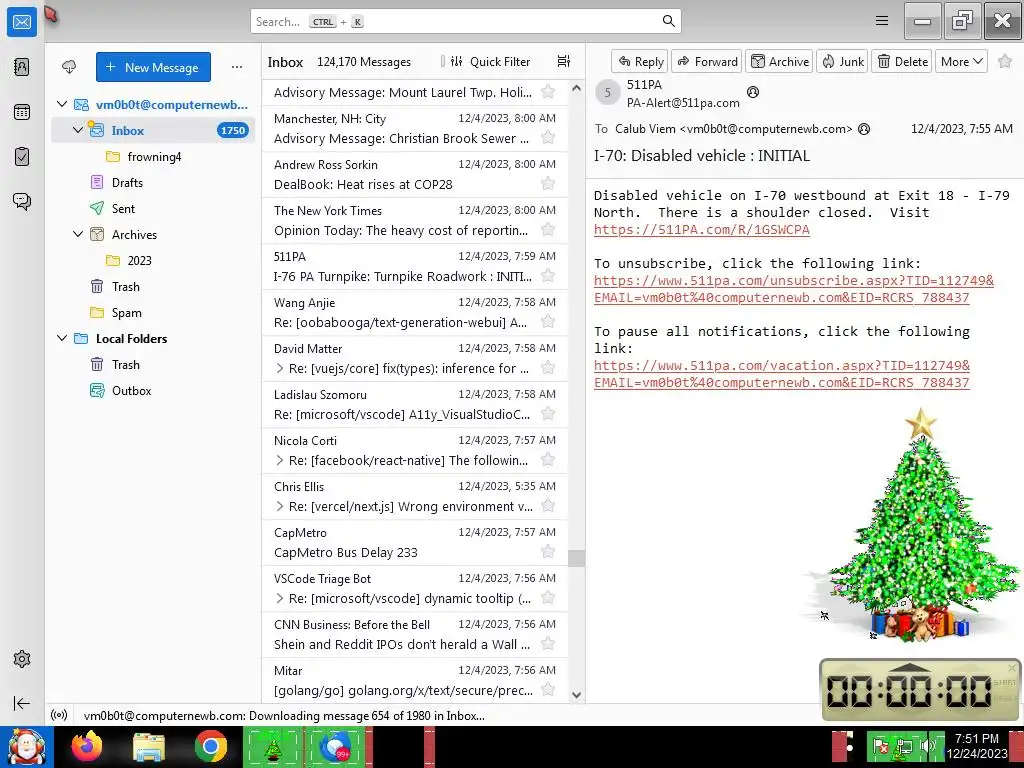This screenshot has height=768, width=1024.
Task: Collapse the vm0b0t account tree
Action: click(x=62, y=104)
